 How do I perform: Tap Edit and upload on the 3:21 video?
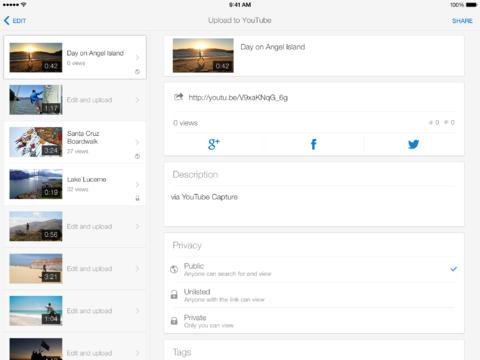[89, 269]
